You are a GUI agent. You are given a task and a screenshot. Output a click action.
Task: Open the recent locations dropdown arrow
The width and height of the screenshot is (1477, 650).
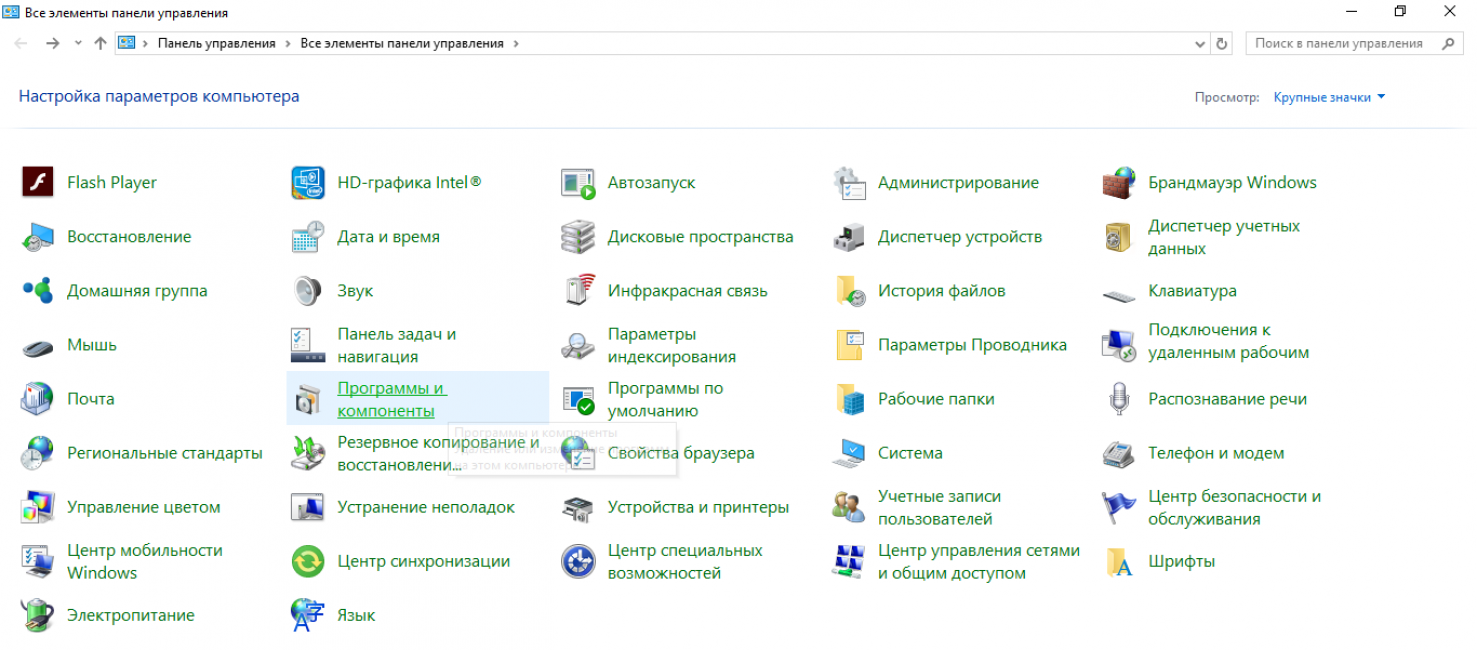click(79, 44)
